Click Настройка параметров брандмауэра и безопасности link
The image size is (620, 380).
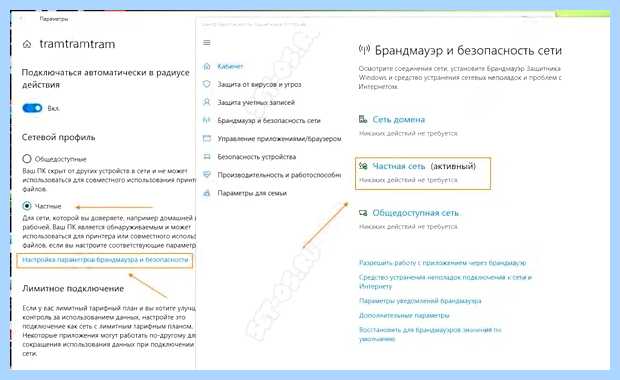[x=105, y=260]
